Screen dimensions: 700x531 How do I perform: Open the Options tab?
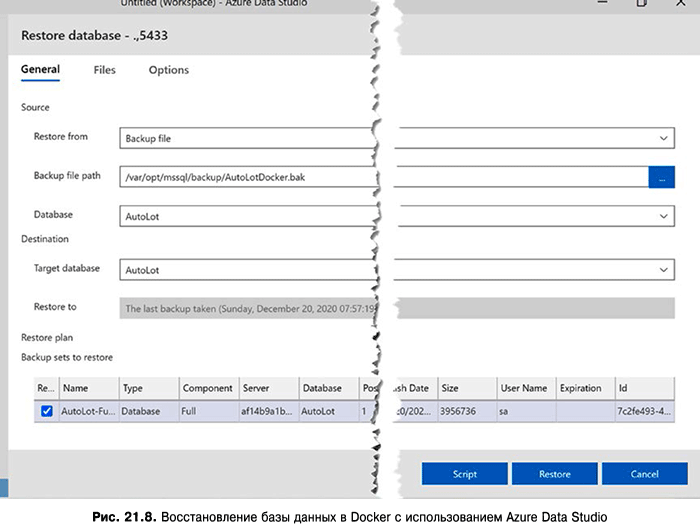pos(169,70)
